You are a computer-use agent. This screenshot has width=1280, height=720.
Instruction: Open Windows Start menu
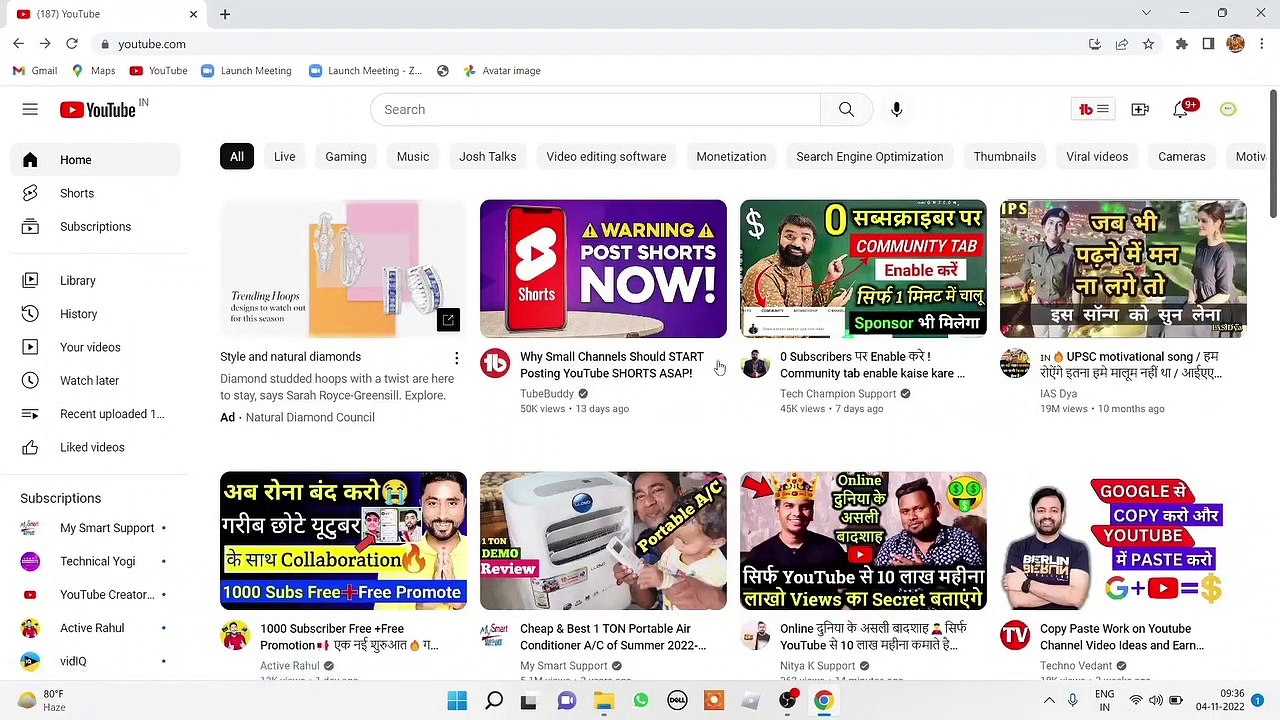[x=457, y=700]
